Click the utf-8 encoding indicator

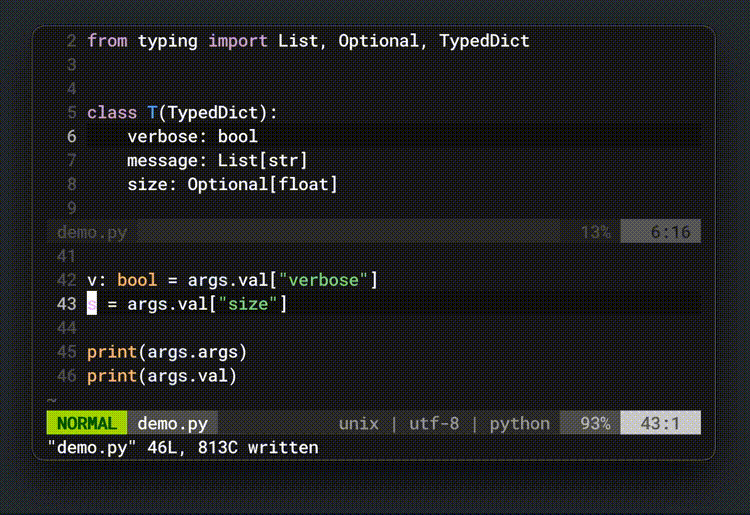pos(433,423)
